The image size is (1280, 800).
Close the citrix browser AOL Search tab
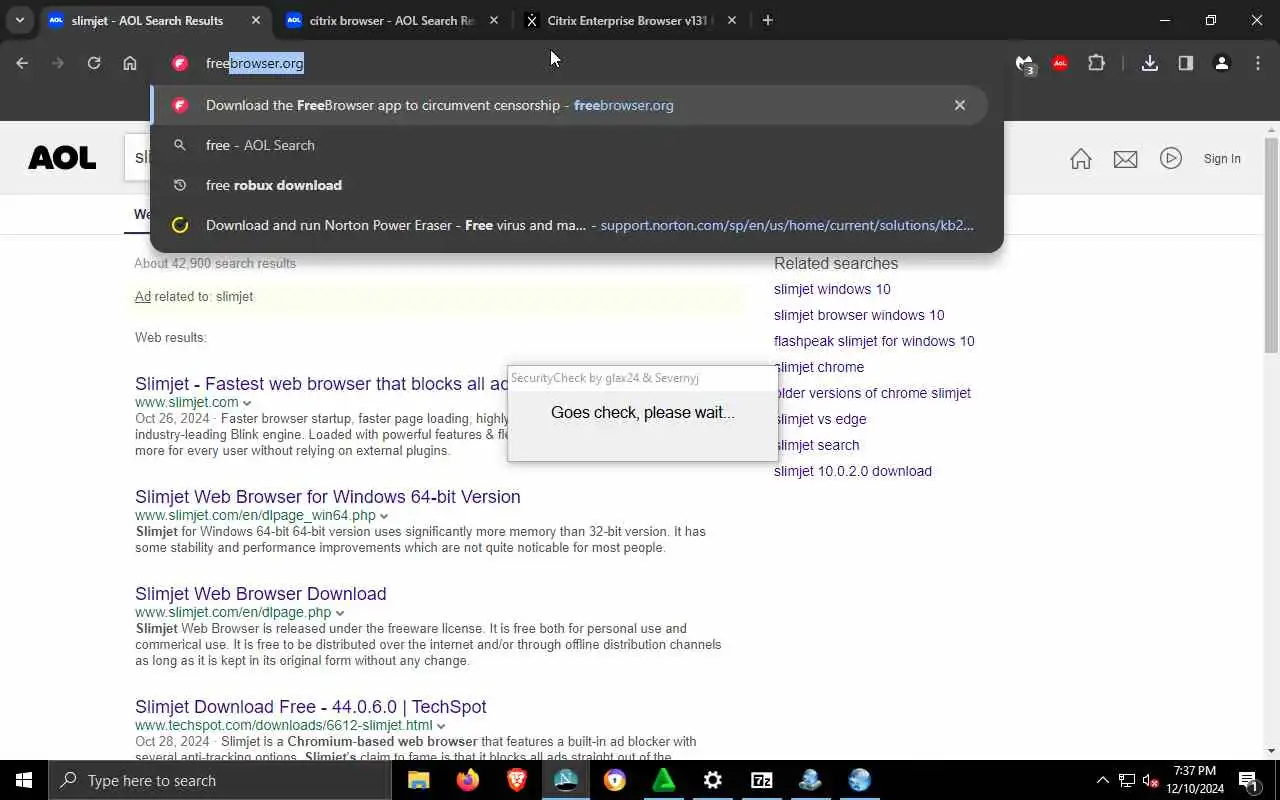tap(494, 20)
